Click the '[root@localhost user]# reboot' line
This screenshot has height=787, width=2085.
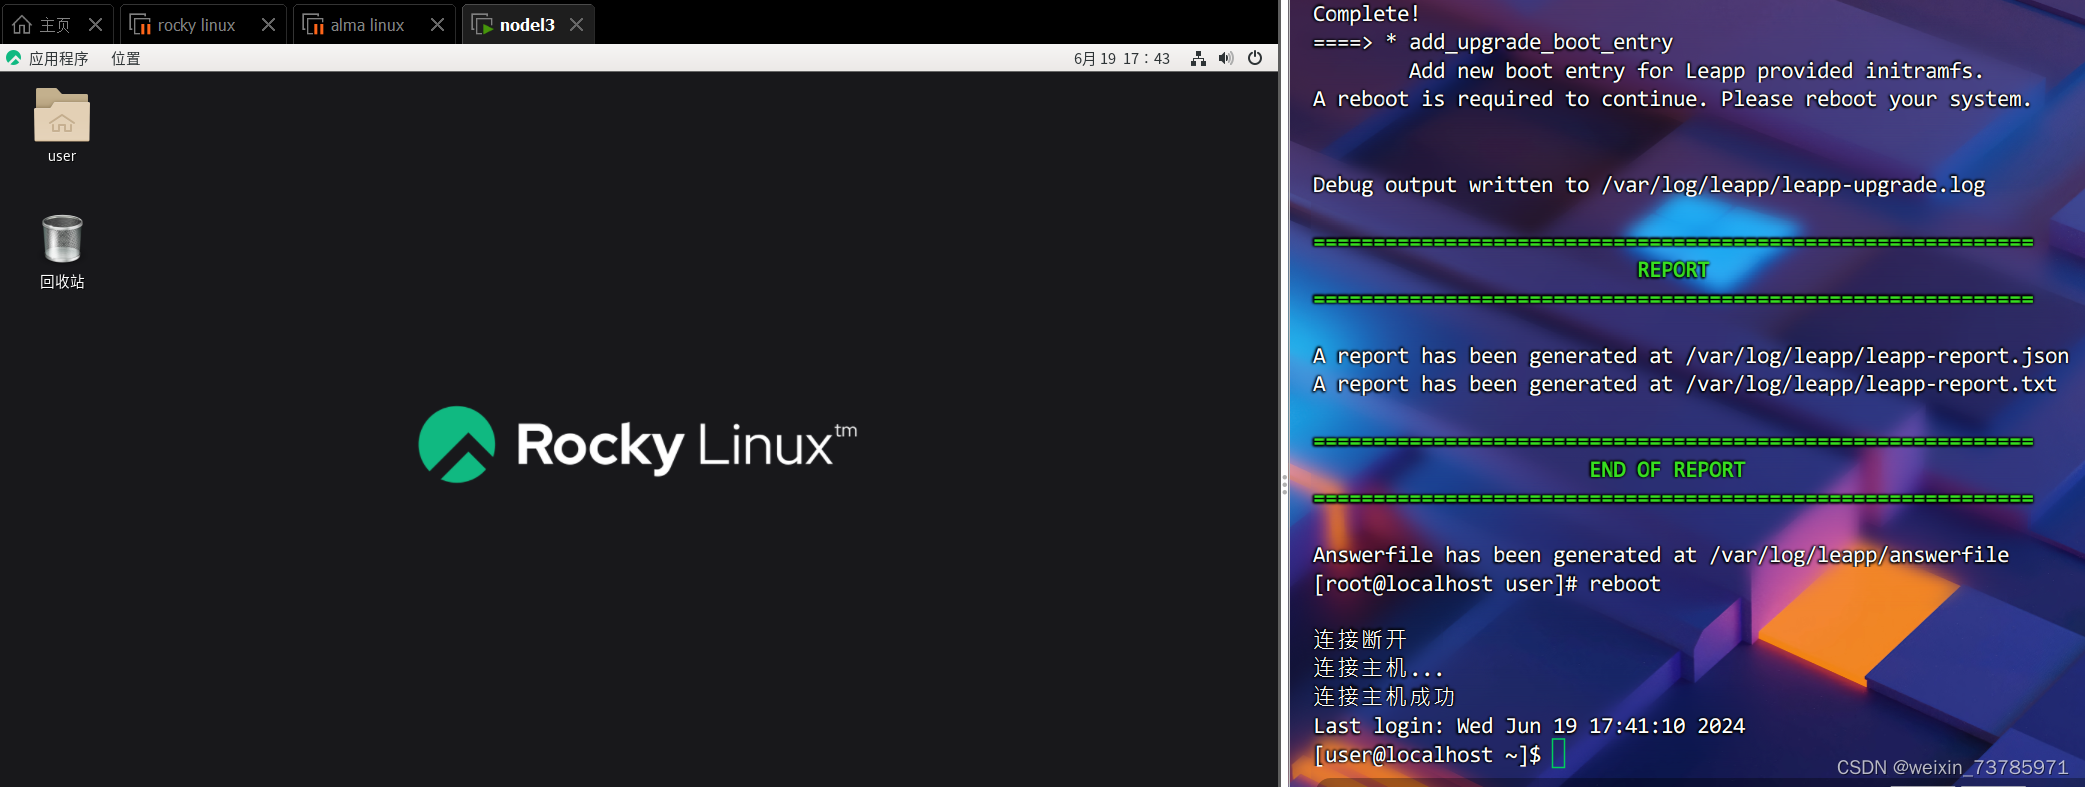[1486, 584]
